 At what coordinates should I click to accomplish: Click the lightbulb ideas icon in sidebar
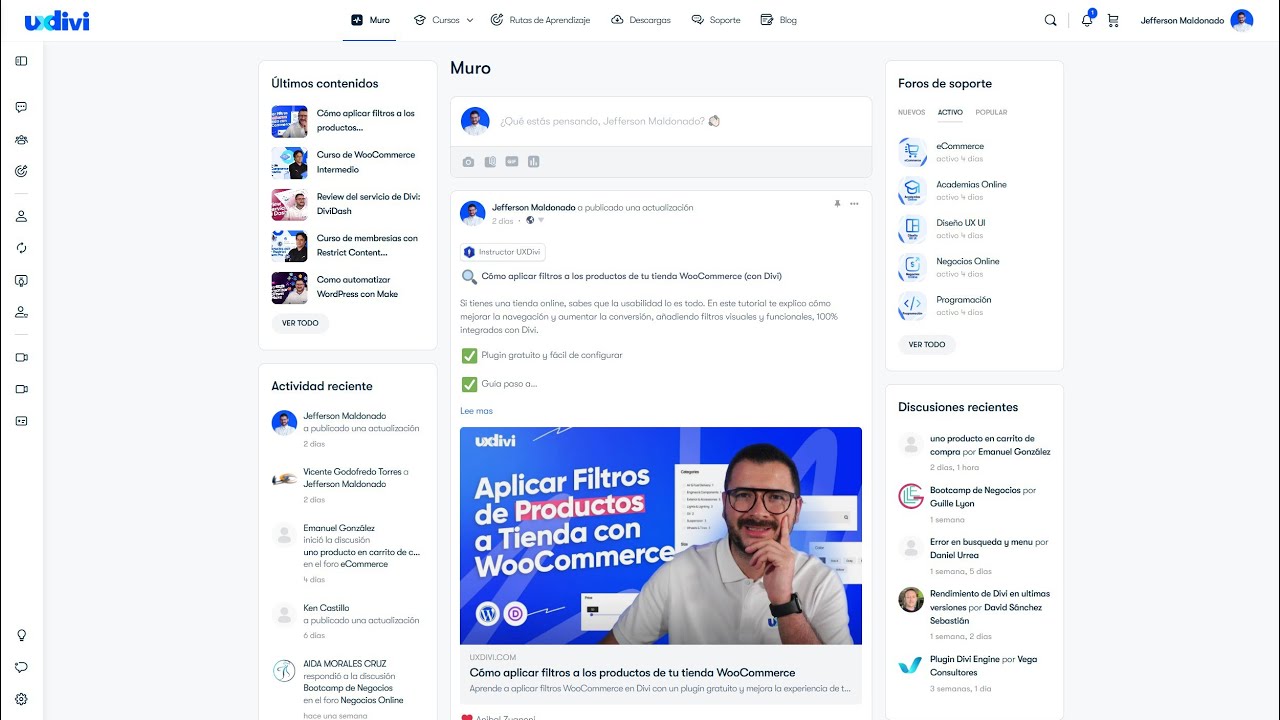click(21, 635)
